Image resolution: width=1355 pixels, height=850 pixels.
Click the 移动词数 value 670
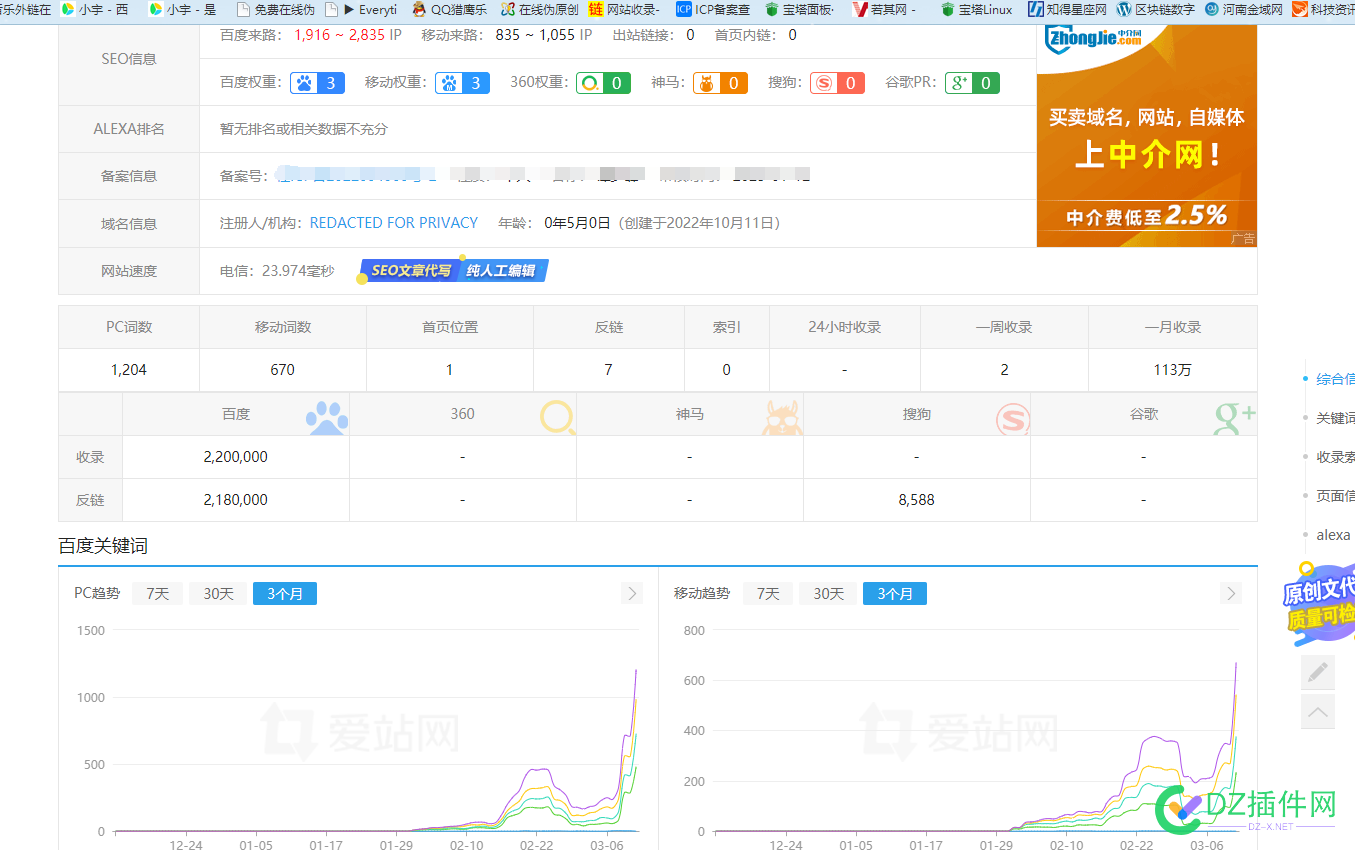[x=283, y=370]
